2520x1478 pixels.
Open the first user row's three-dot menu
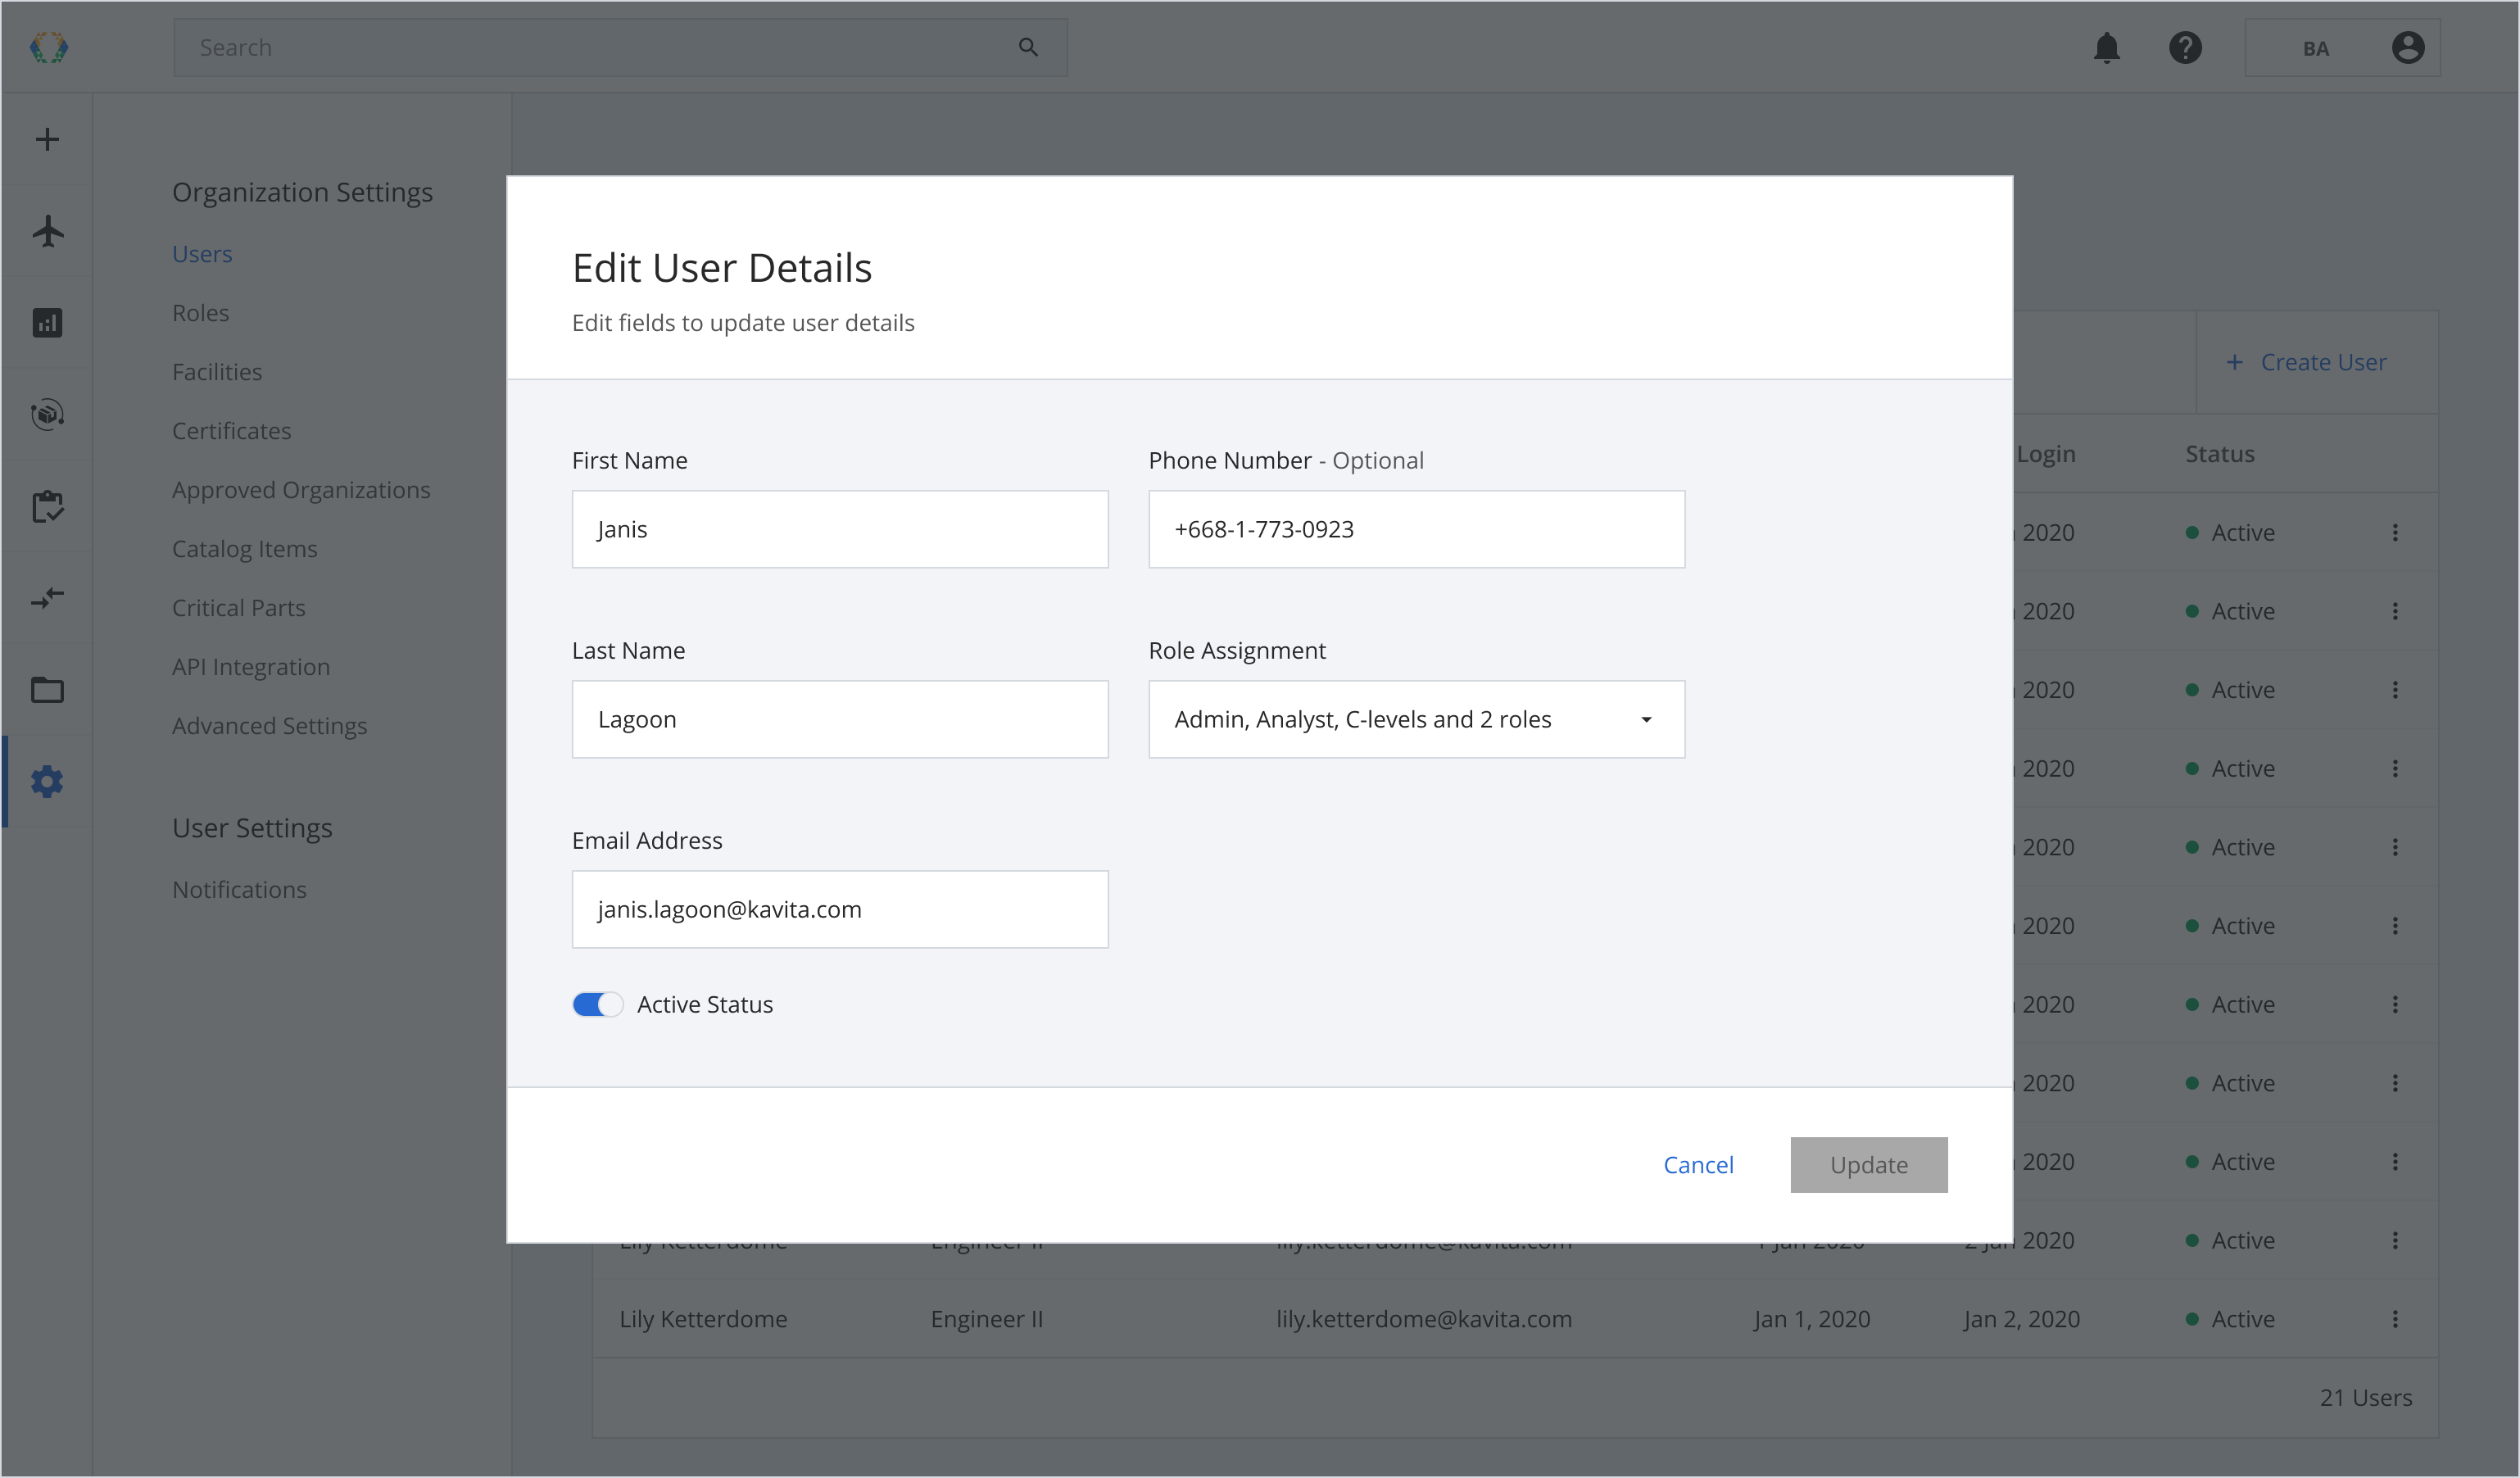tap(2394, 532)
